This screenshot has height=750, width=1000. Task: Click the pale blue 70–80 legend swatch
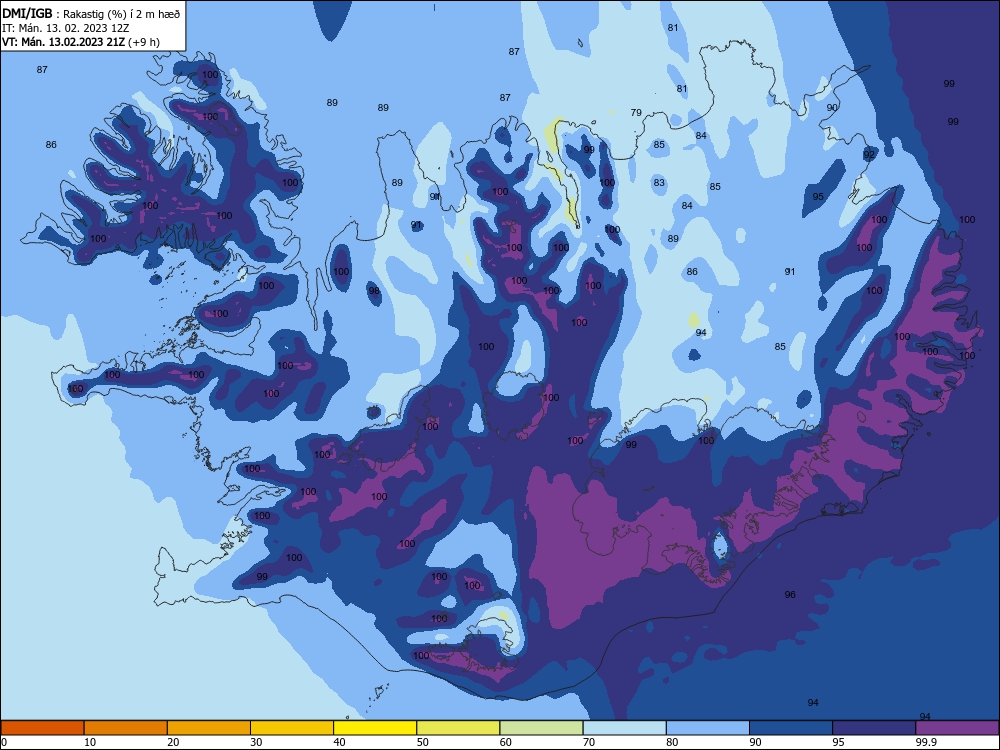[x=624, y=728]
